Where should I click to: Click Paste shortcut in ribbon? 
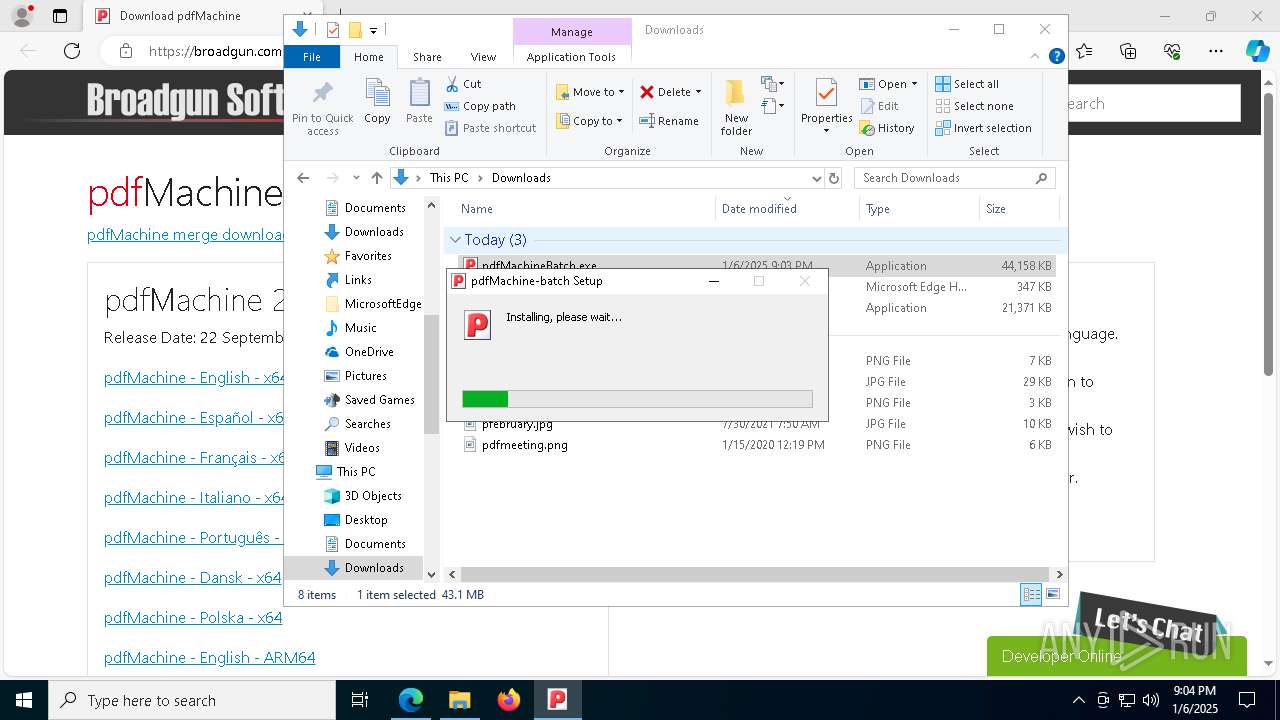pyautogui.click(x=490, y=128)
